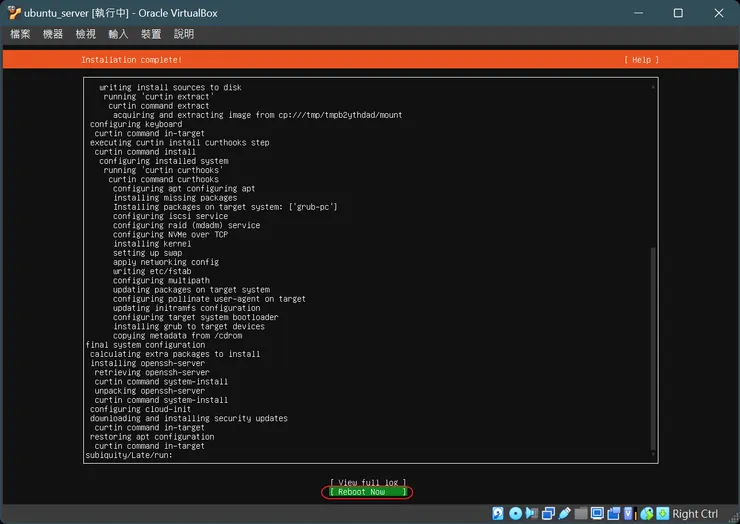Screen dimensions: 740x524
Task: Open the 裝置 menu
Action: 151,34
